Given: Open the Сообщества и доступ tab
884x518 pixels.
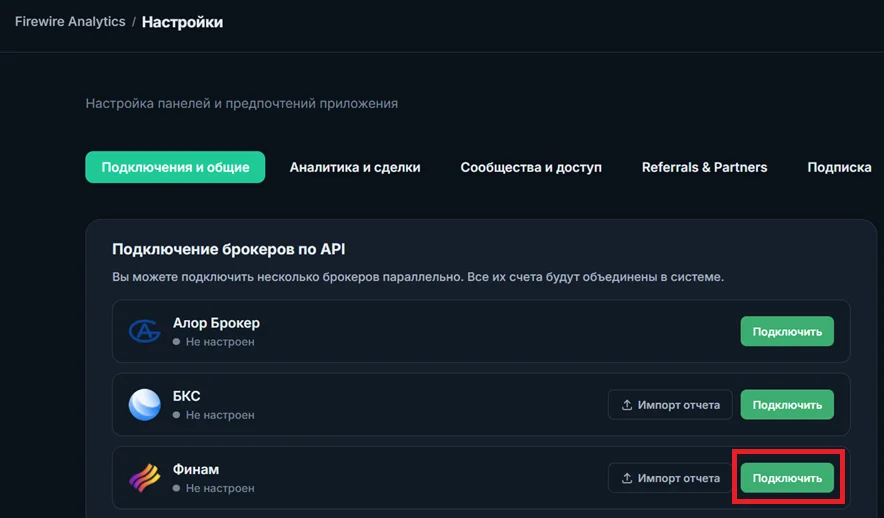Looking at the screenshot, I should (x=531, y=167).
